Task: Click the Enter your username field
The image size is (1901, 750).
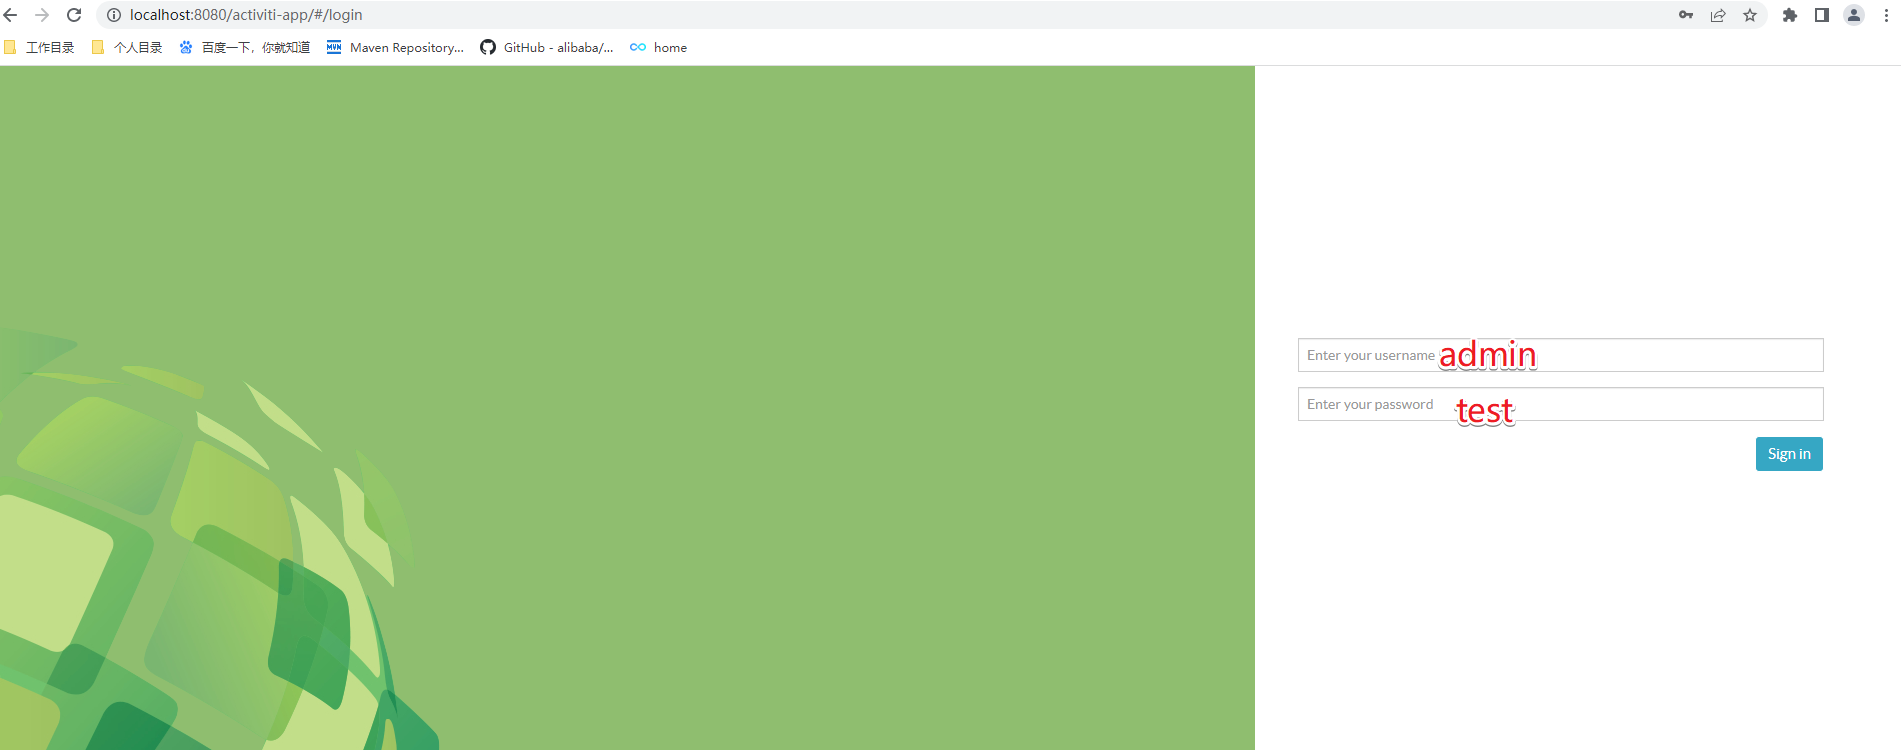Action: 1560,355
